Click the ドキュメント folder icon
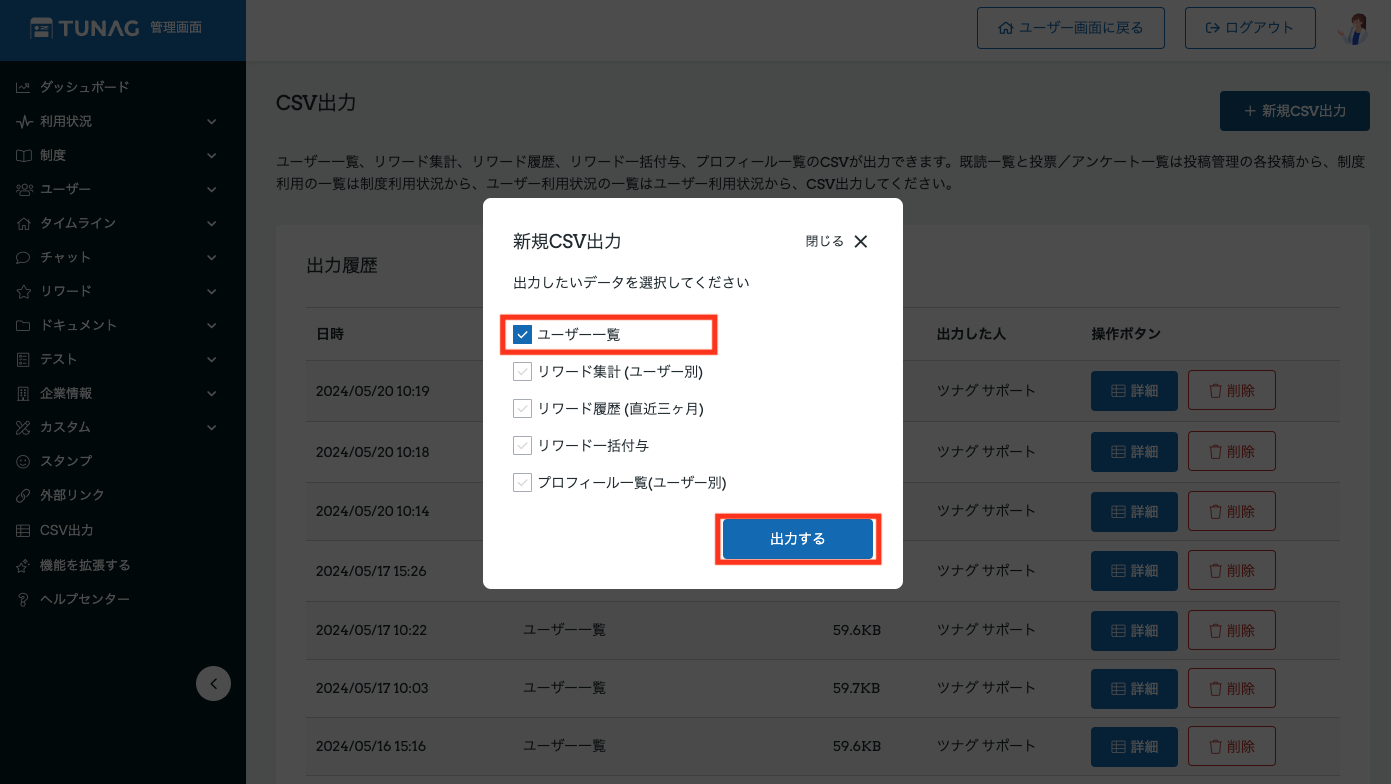 click(x=23, y=326)
